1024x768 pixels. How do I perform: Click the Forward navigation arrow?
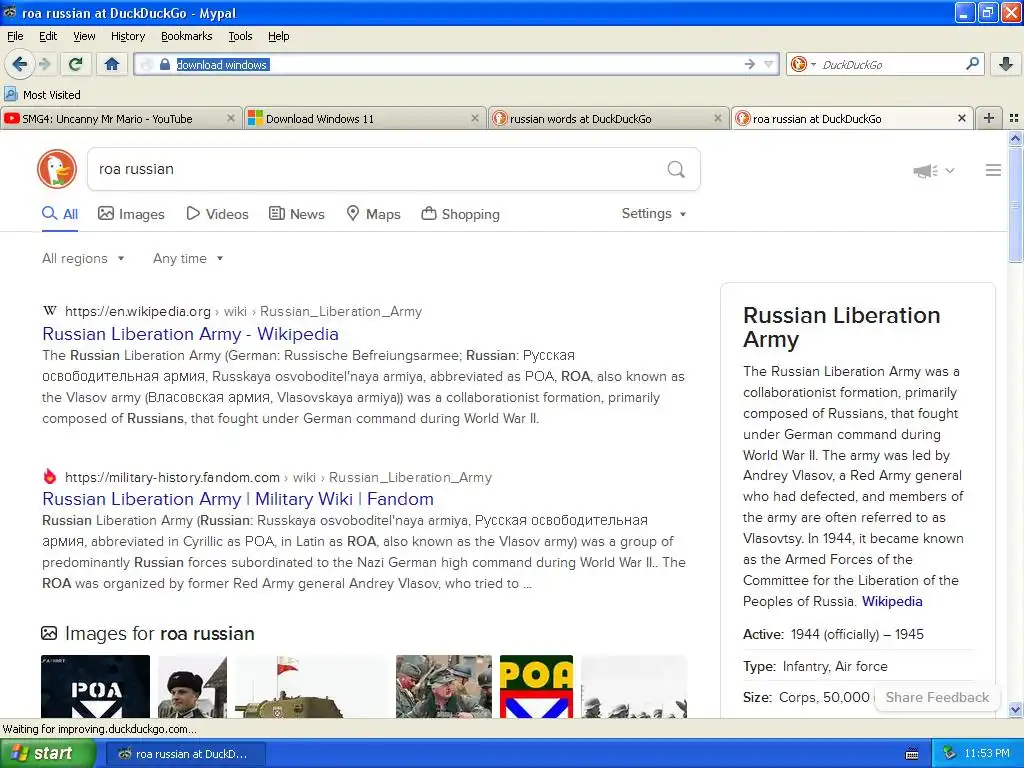44,64
